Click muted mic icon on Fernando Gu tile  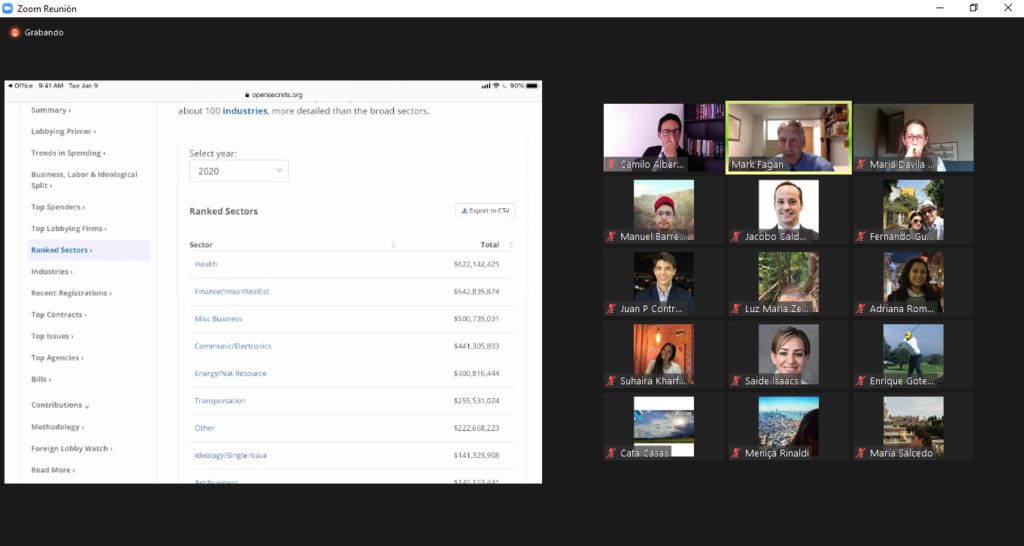point(861,236)
